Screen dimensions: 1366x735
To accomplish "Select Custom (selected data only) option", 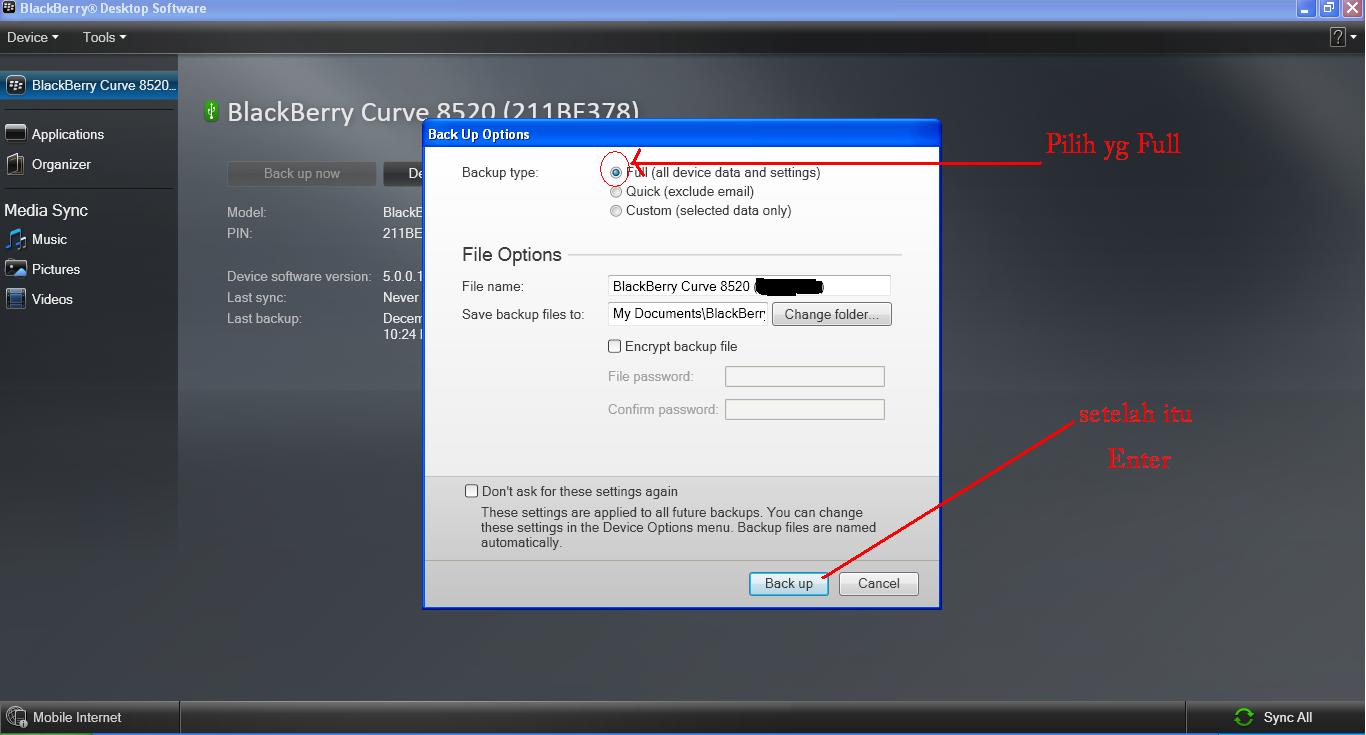I will pos(616,211).
